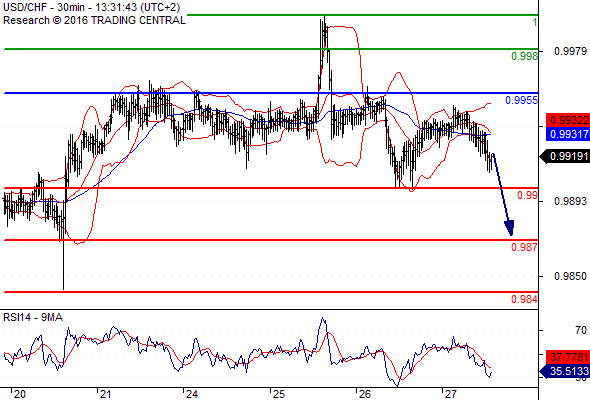Click the red 0.984 support label
Viewport: 590px width, 400px height.
pos(525,299)
